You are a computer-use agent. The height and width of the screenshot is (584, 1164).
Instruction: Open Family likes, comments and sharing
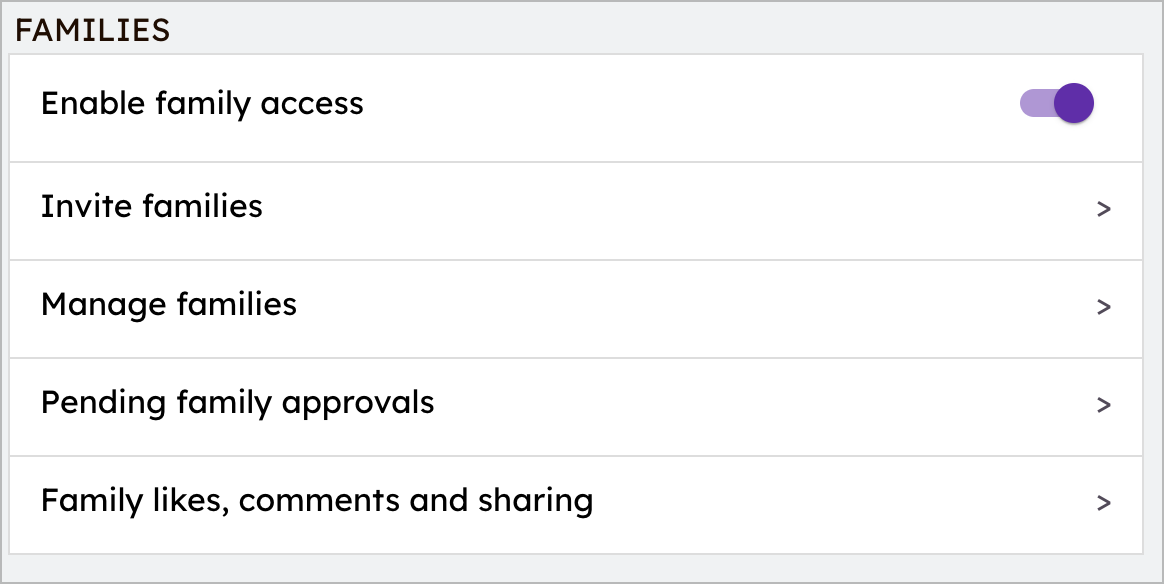(x=317, y=500)
